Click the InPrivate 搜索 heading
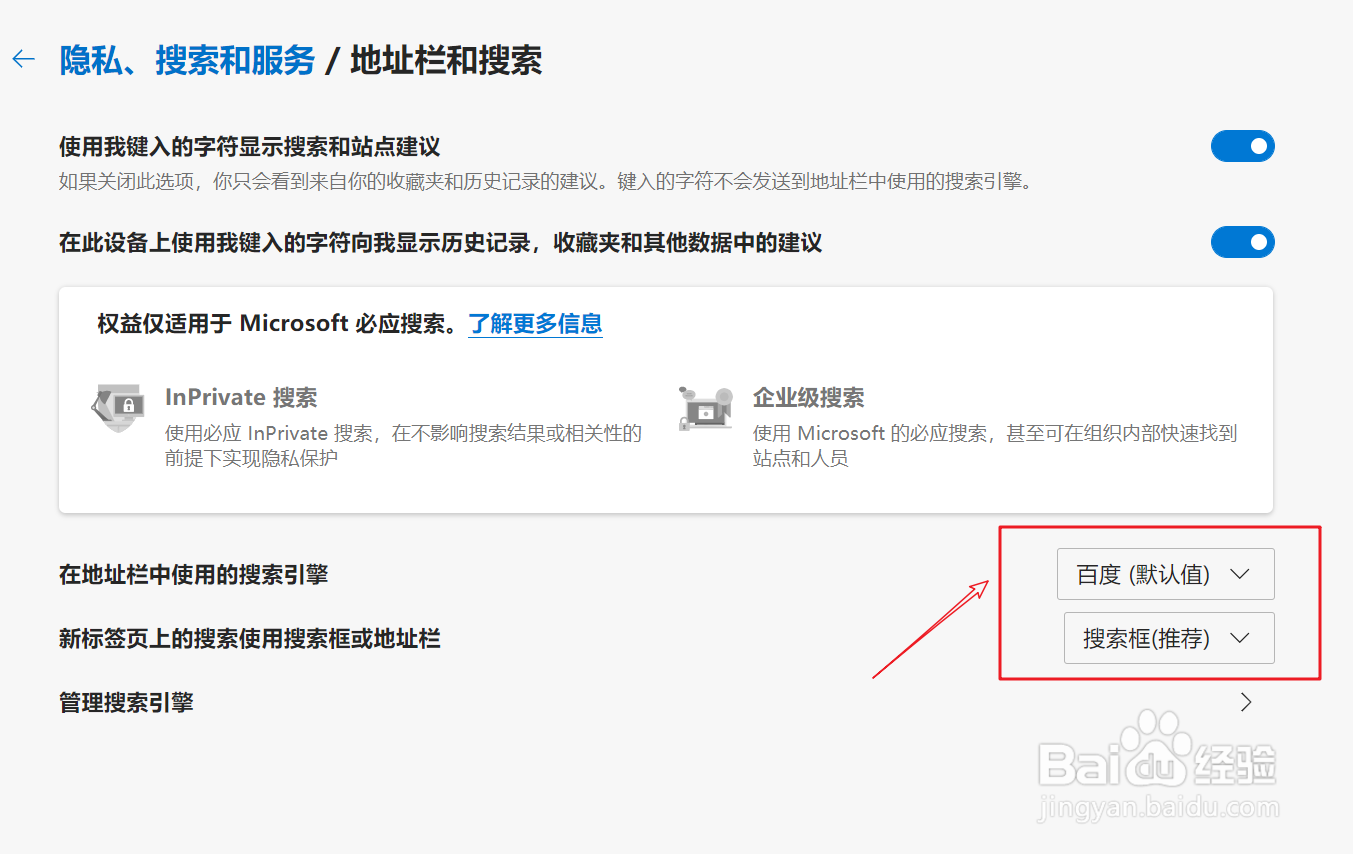The image size is (1353, 854). tap(241, 397)
